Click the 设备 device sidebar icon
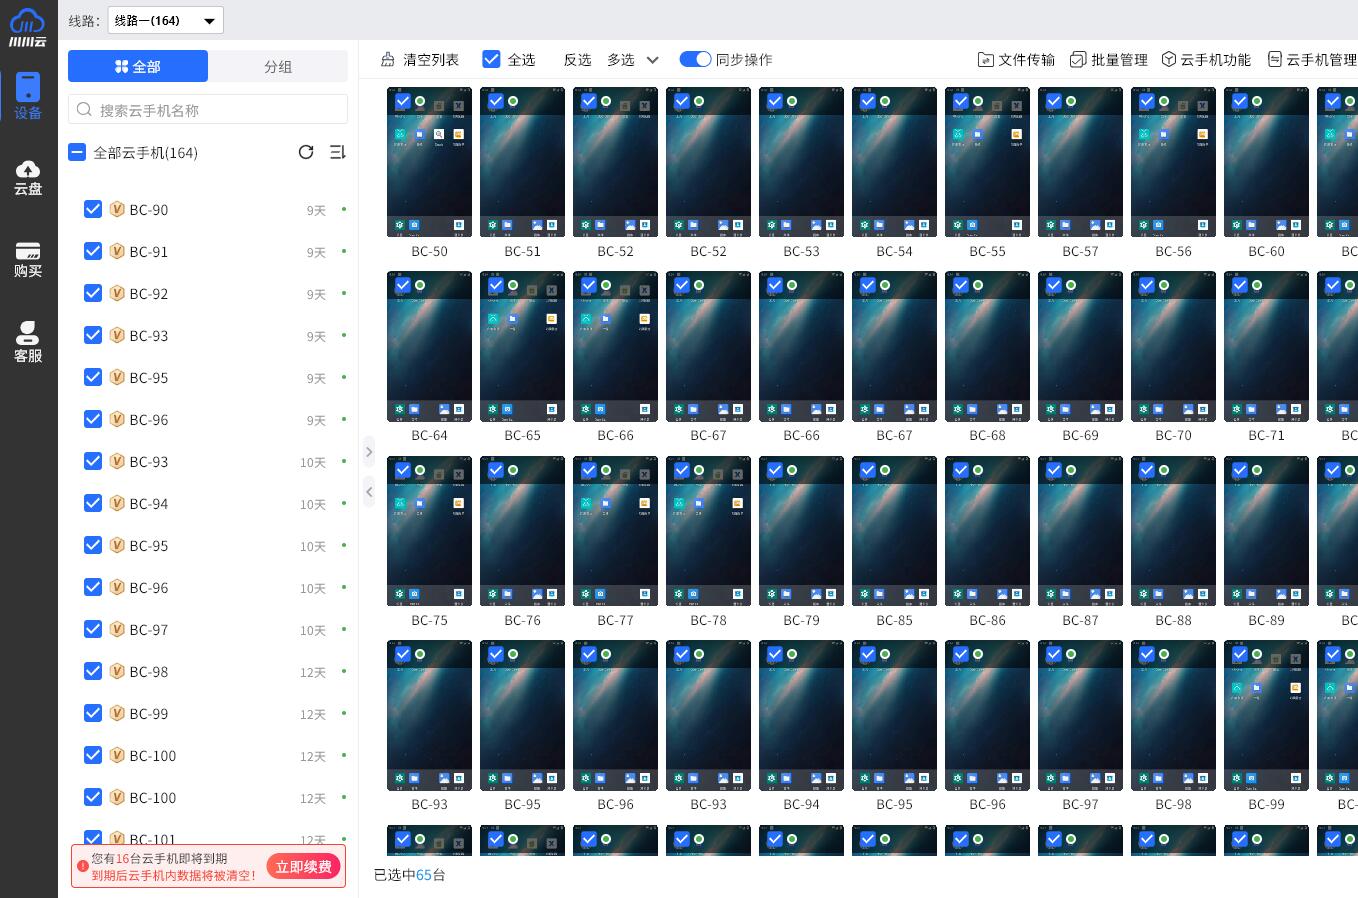1358x898 pixels. (x=28, y=97)
